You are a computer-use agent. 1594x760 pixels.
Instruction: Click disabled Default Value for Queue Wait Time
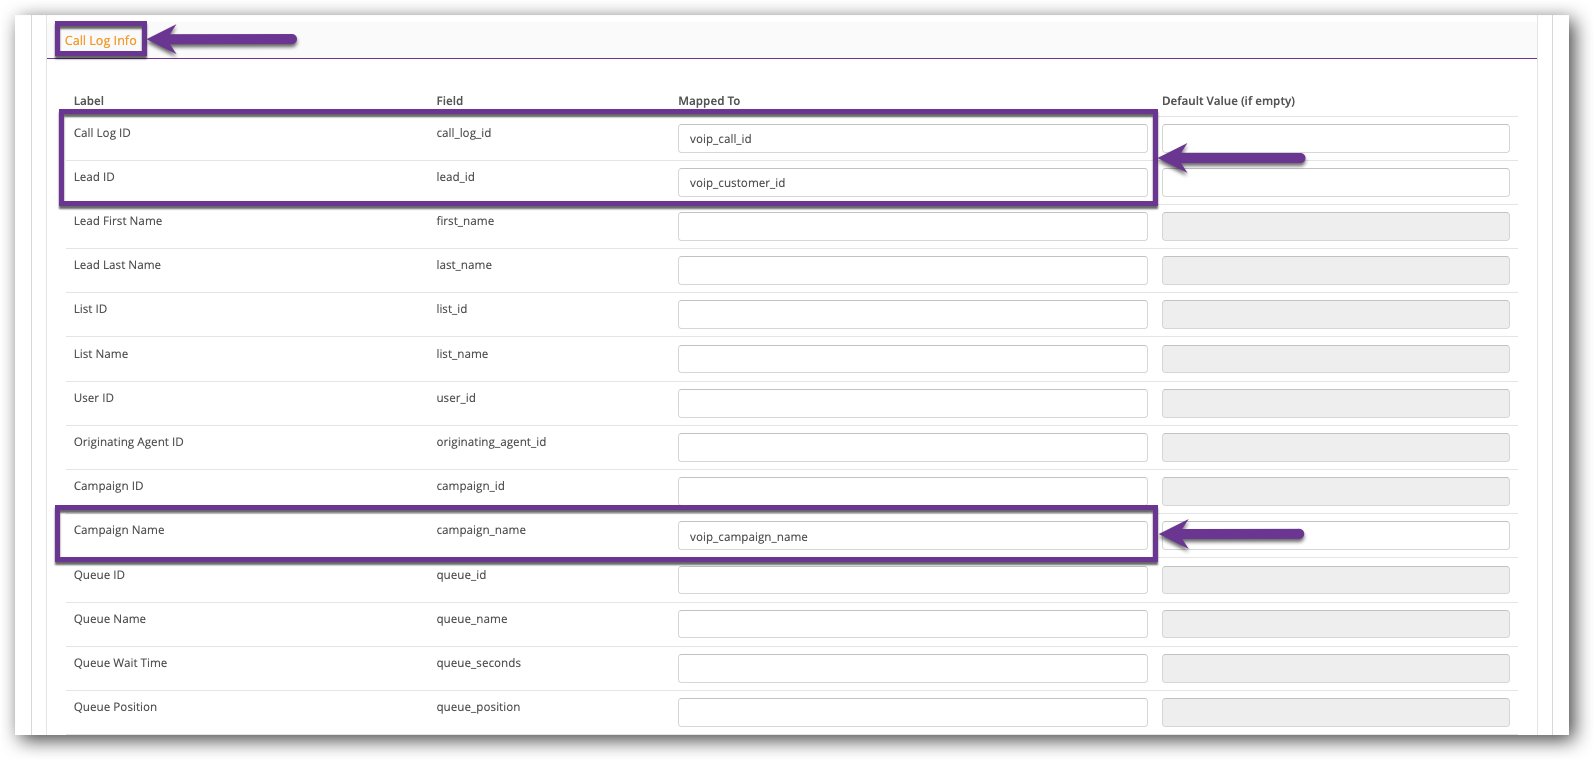[1335, 668]
